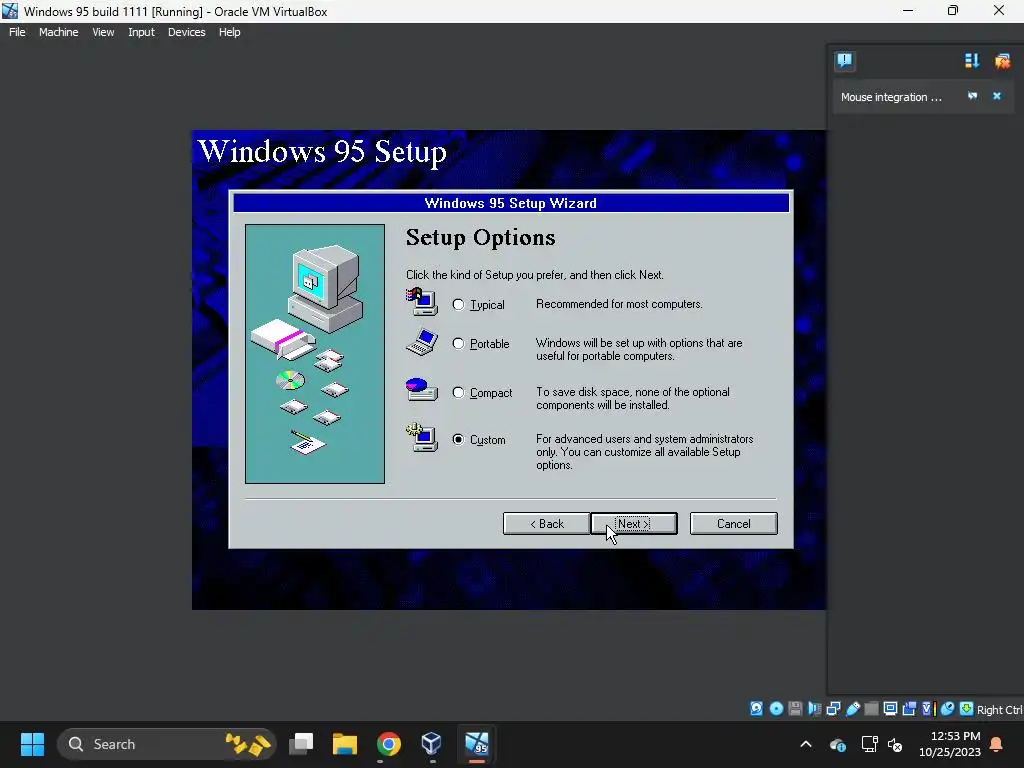Toggle the notification center speech-bubble icon
The height and width of the screenshot is (768, 1024).
pos(844,61)
